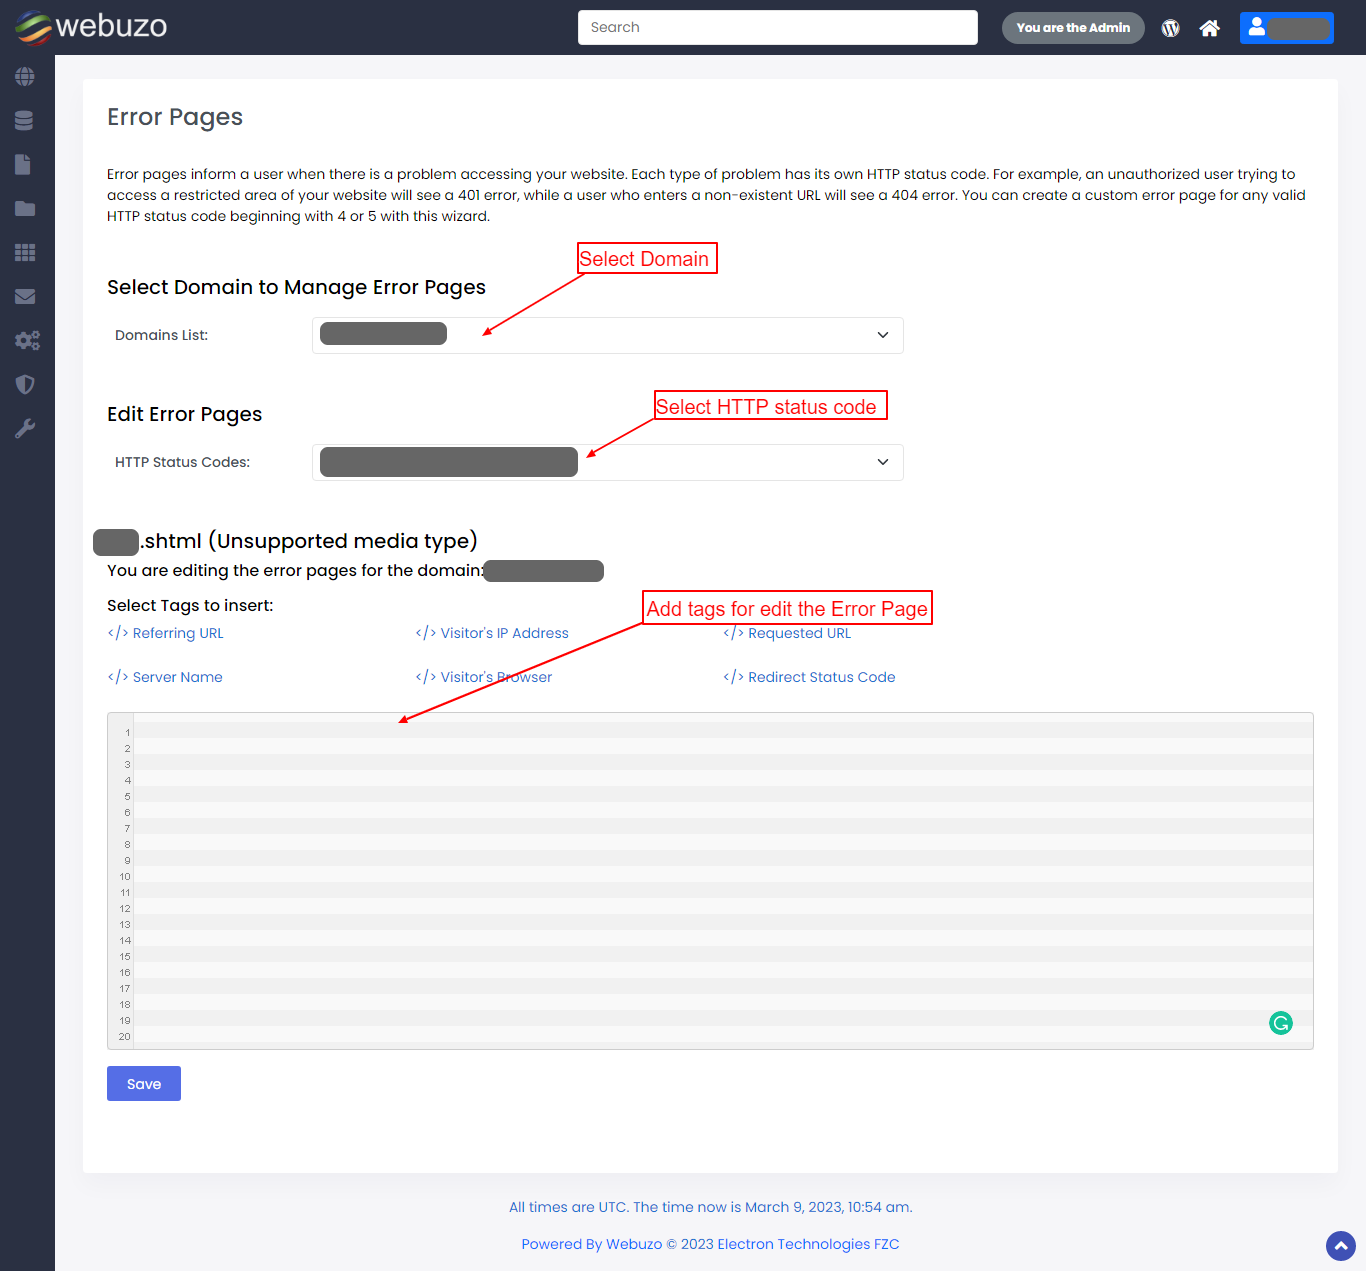Go to home via house icon
1366x1273 pixels.
click(1210, 28)
